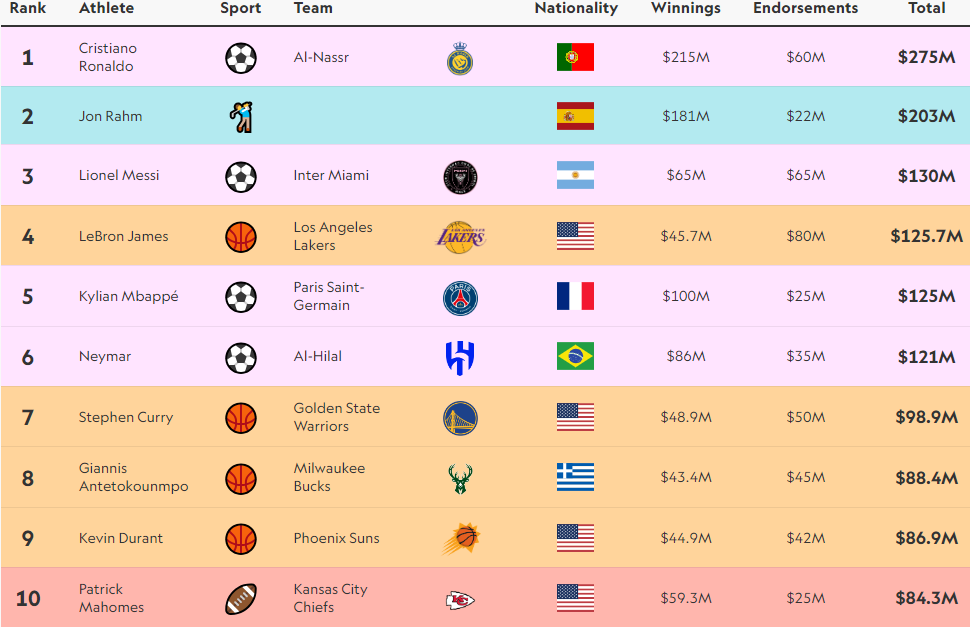Click the Portugal flag in Ronaldo's row
The image size is (970, 627).
575,57
